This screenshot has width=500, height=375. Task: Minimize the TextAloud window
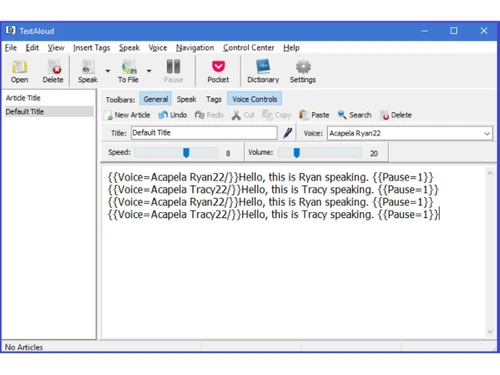pyautogui.click(x=424, y=31)
